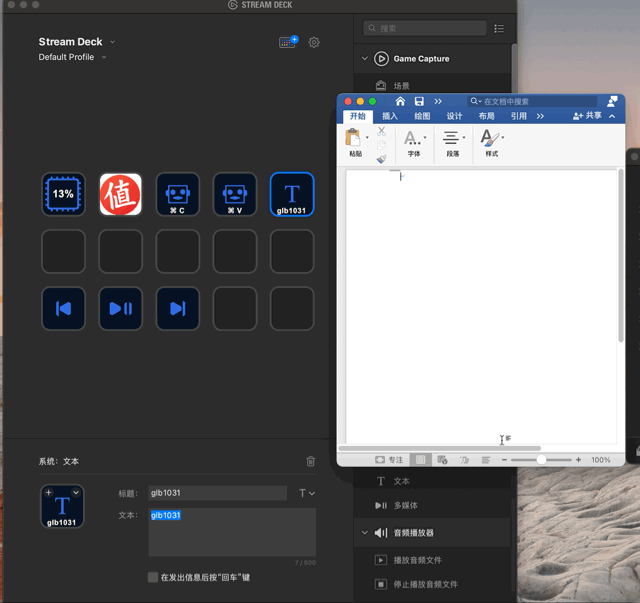
Task: Select the Next Track media key
Action: pyautogui.click(x=178, y=308)
